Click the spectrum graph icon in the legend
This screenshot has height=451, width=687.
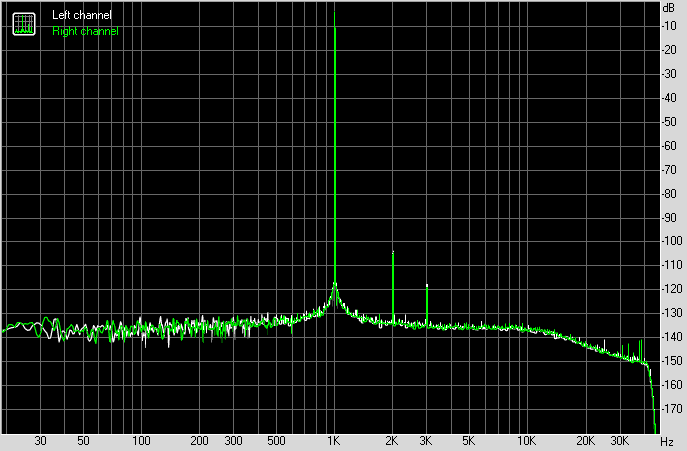(x=24, y=24)
